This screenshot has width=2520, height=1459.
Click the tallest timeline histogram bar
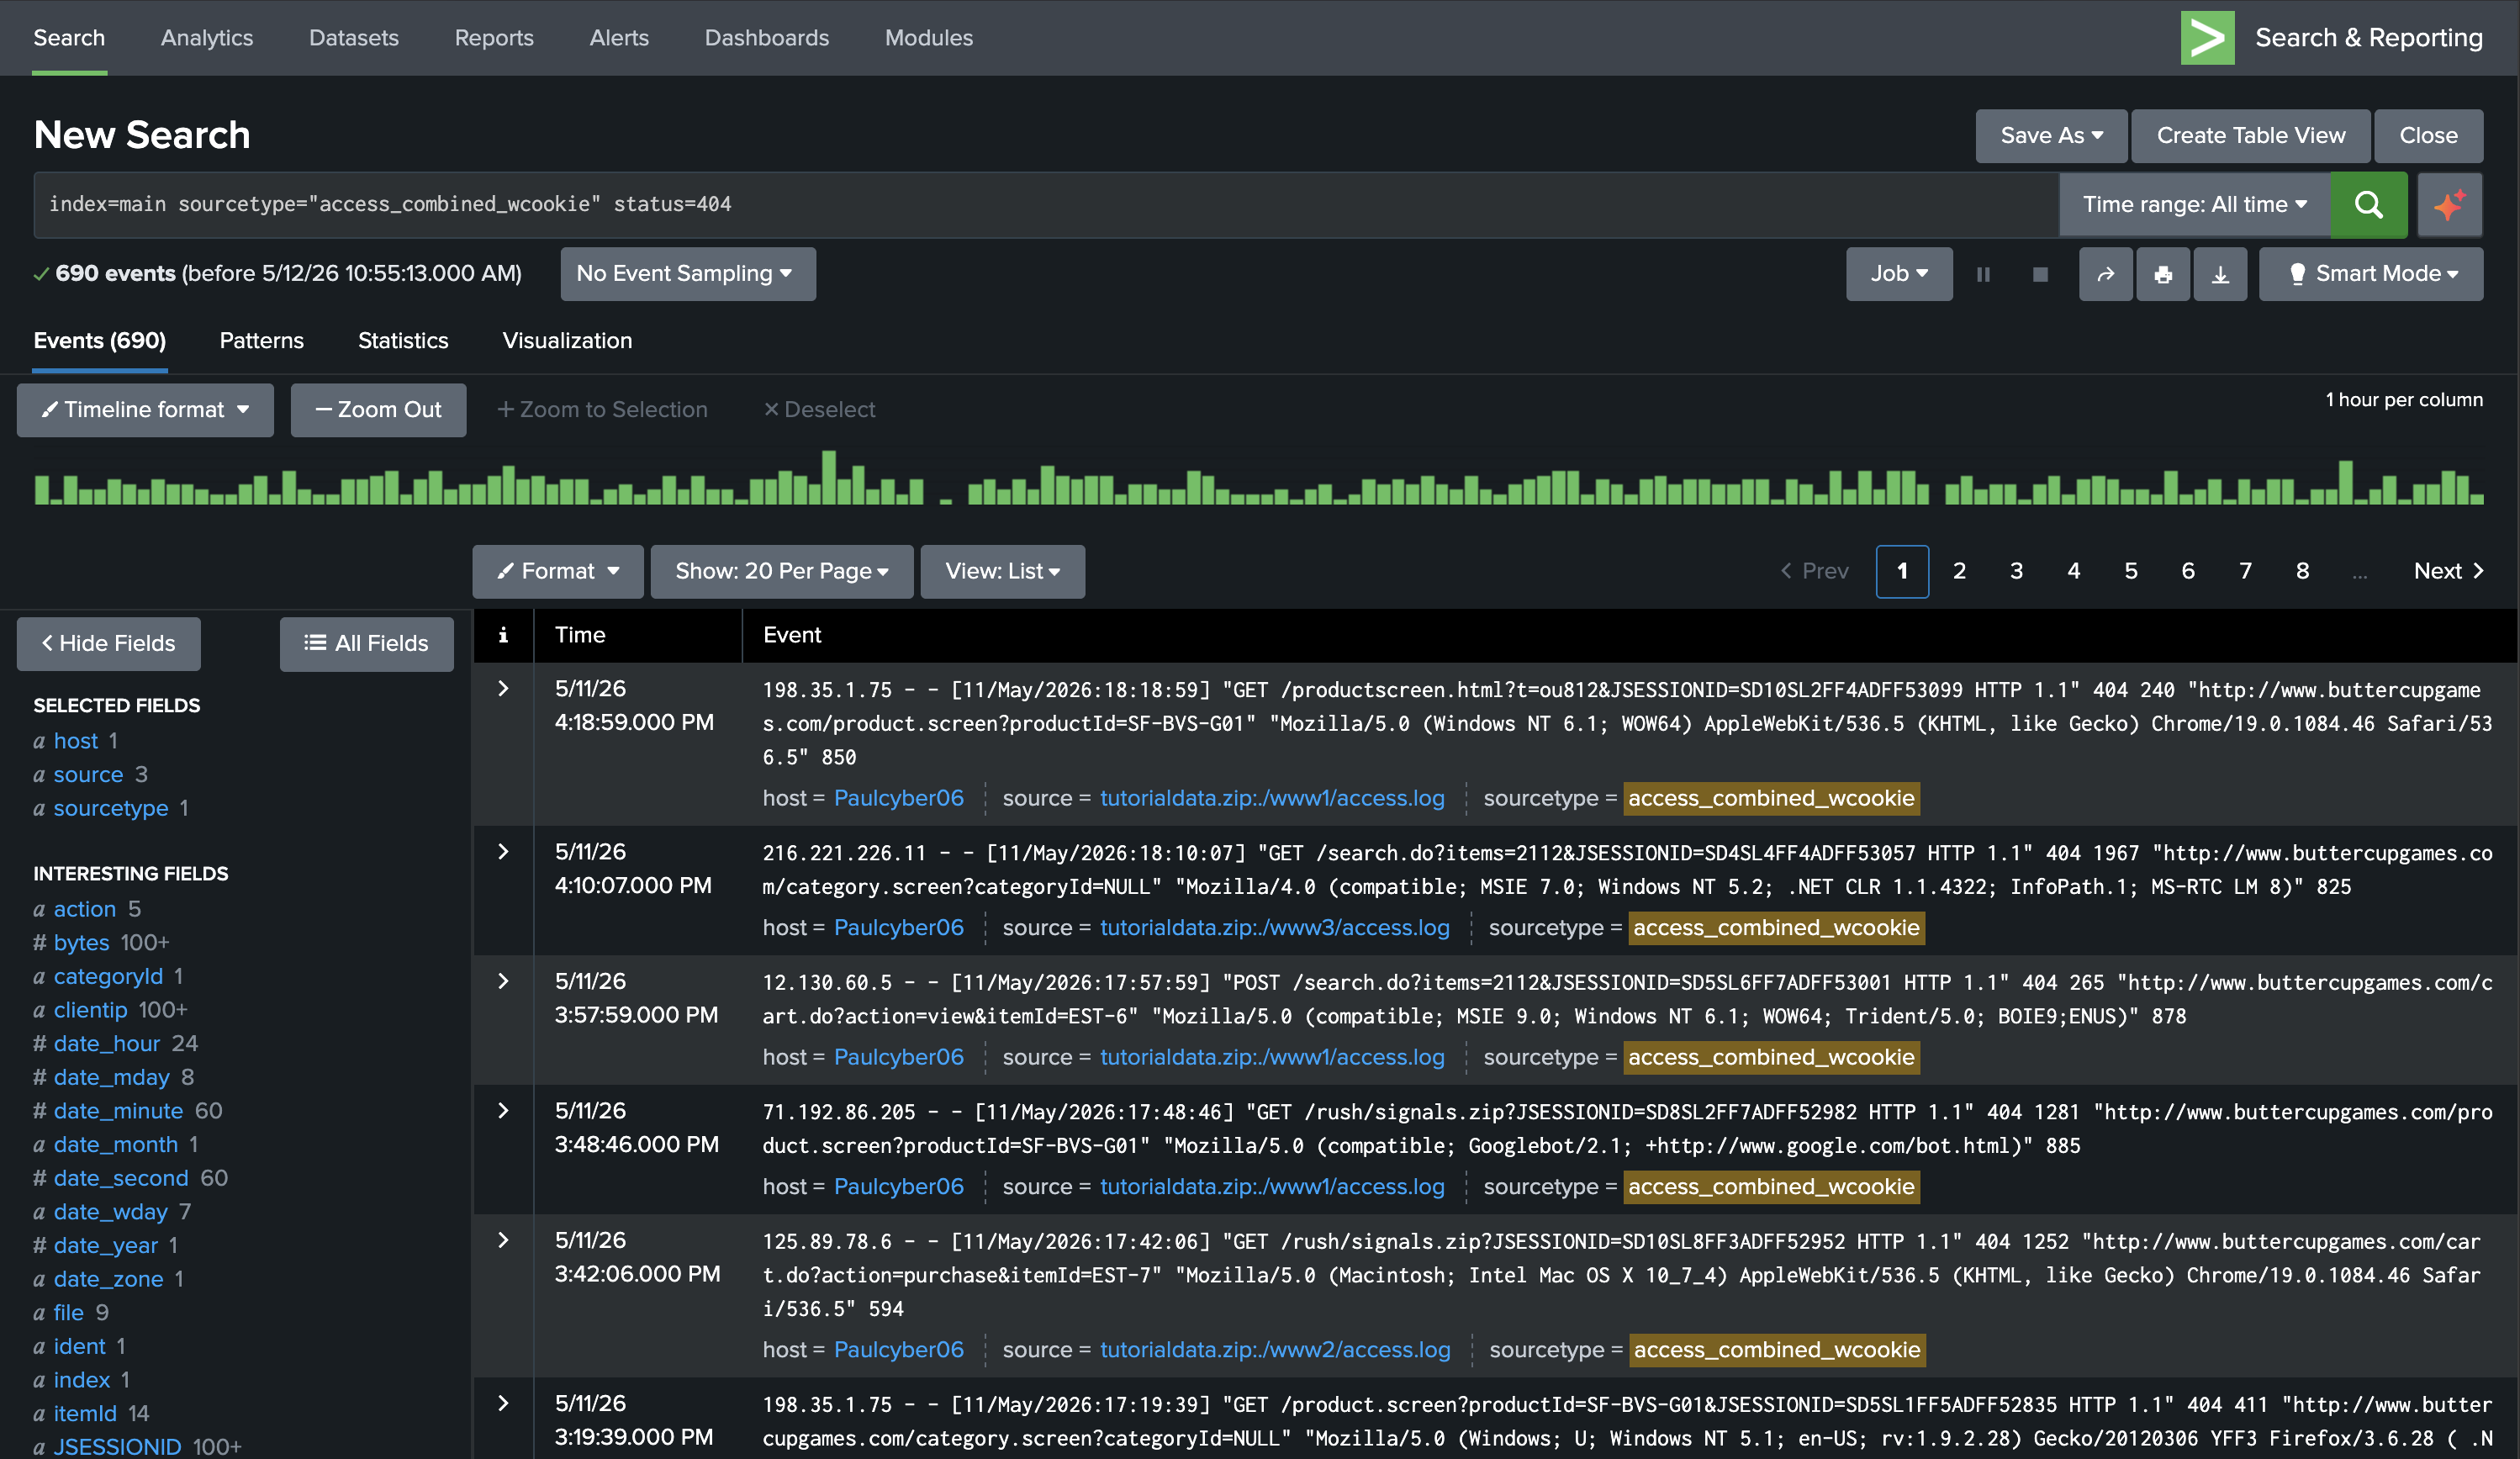(829, 477)
